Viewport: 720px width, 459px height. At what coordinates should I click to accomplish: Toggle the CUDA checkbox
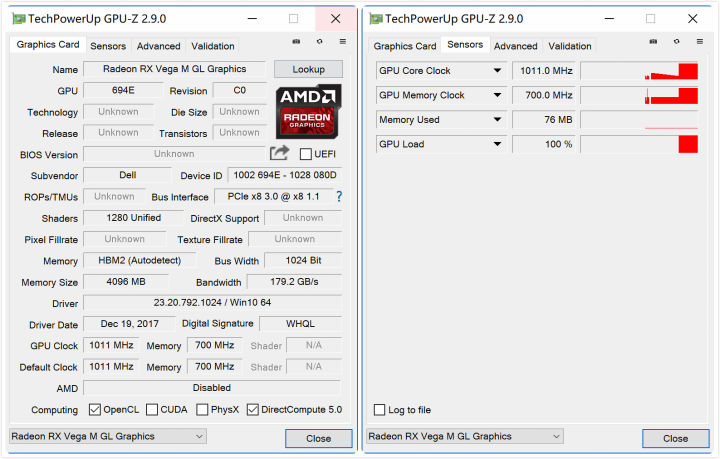pos(152,409)
